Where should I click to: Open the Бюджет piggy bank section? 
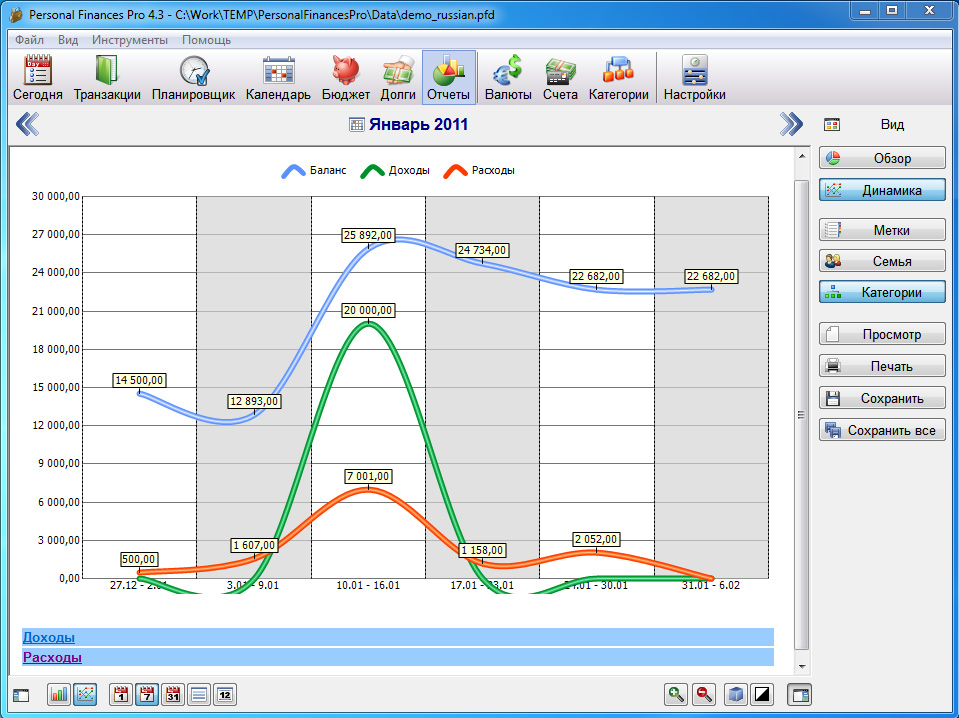[345, 79]
